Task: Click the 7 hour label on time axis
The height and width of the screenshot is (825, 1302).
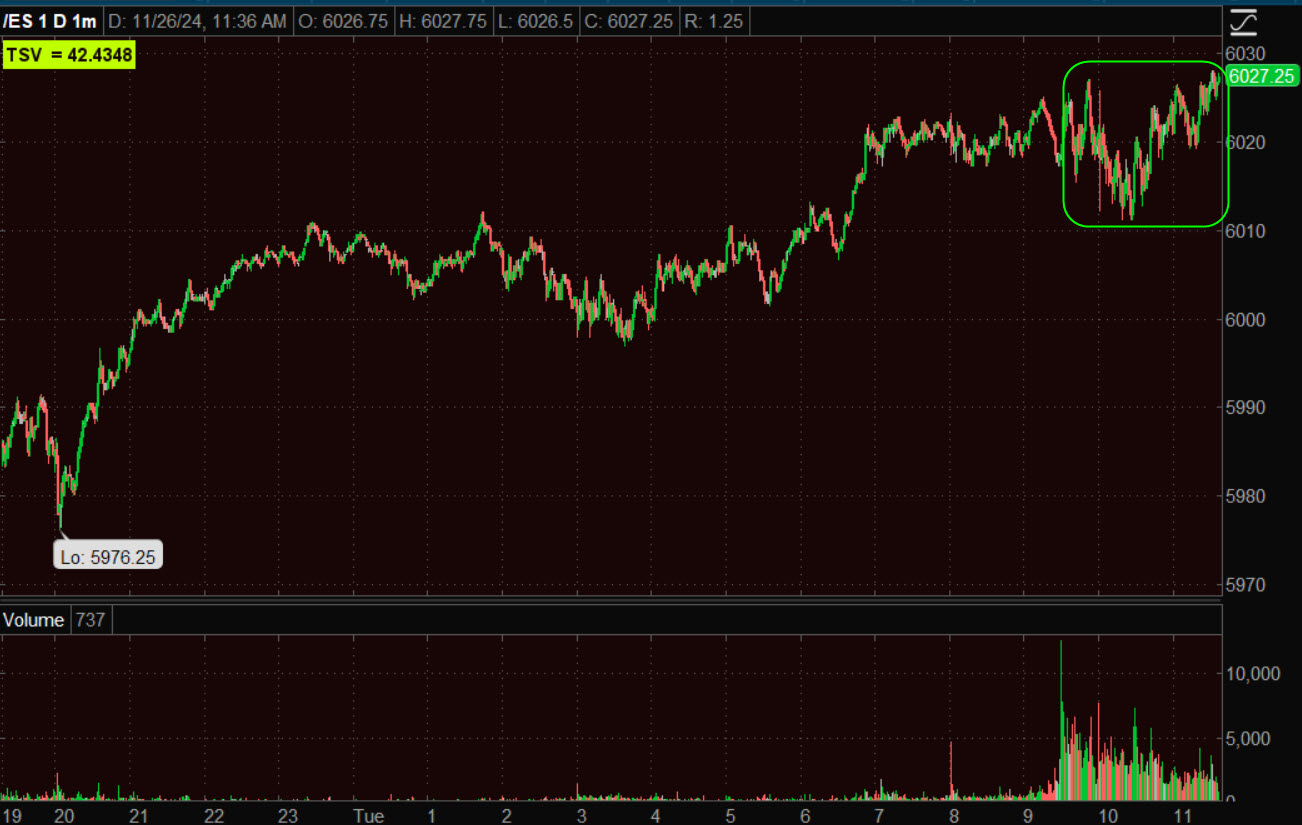Action: (x=879, y=816)
